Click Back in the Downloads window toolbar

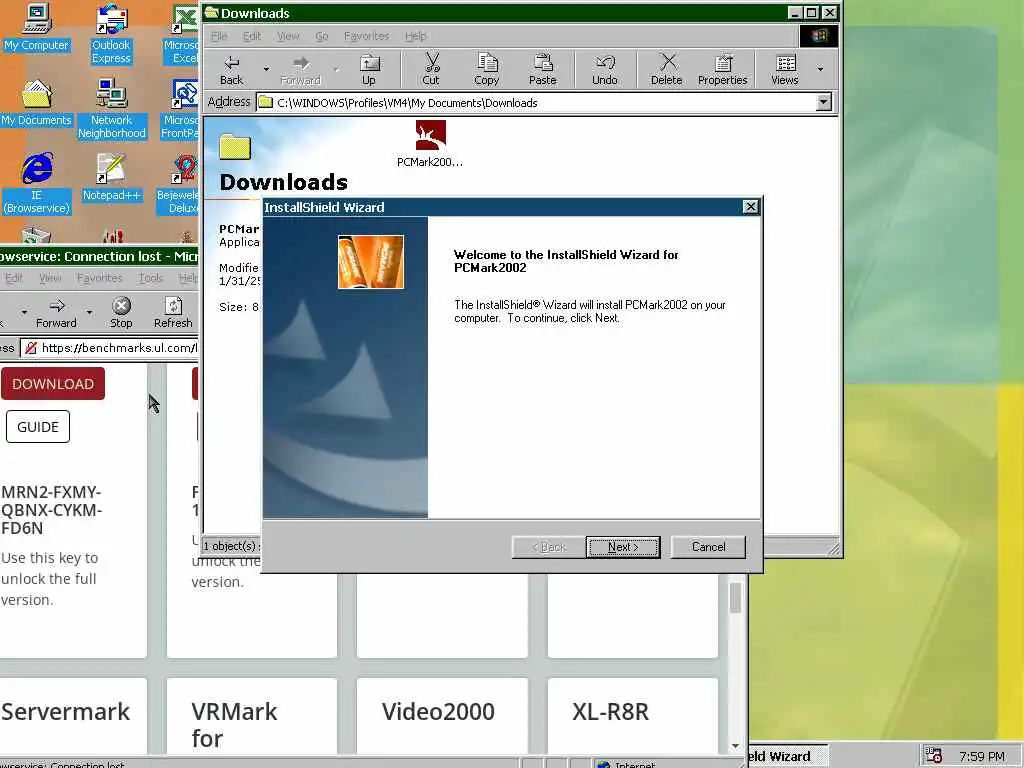(x=231, y=70)
